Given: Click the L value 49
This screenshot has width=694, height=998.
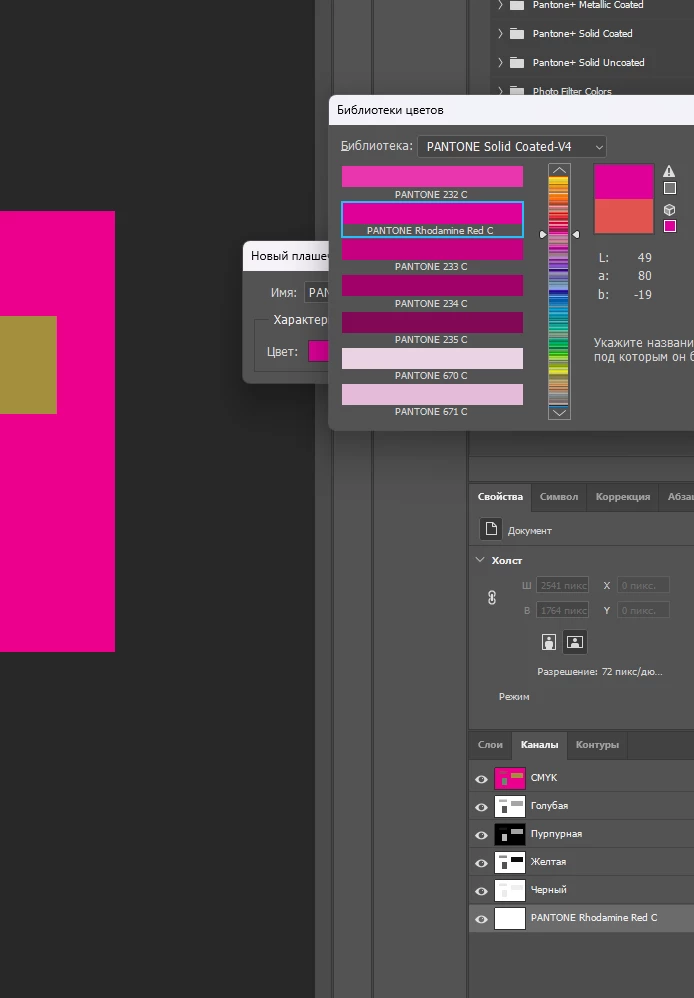Looking at the screenshot, I should (644, 258).
